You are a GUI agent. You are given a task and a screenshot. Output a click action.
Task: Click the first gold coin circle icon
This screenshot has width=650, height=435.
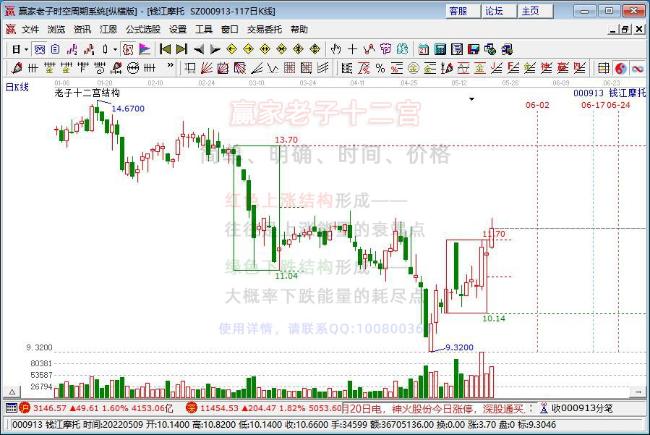413,68
